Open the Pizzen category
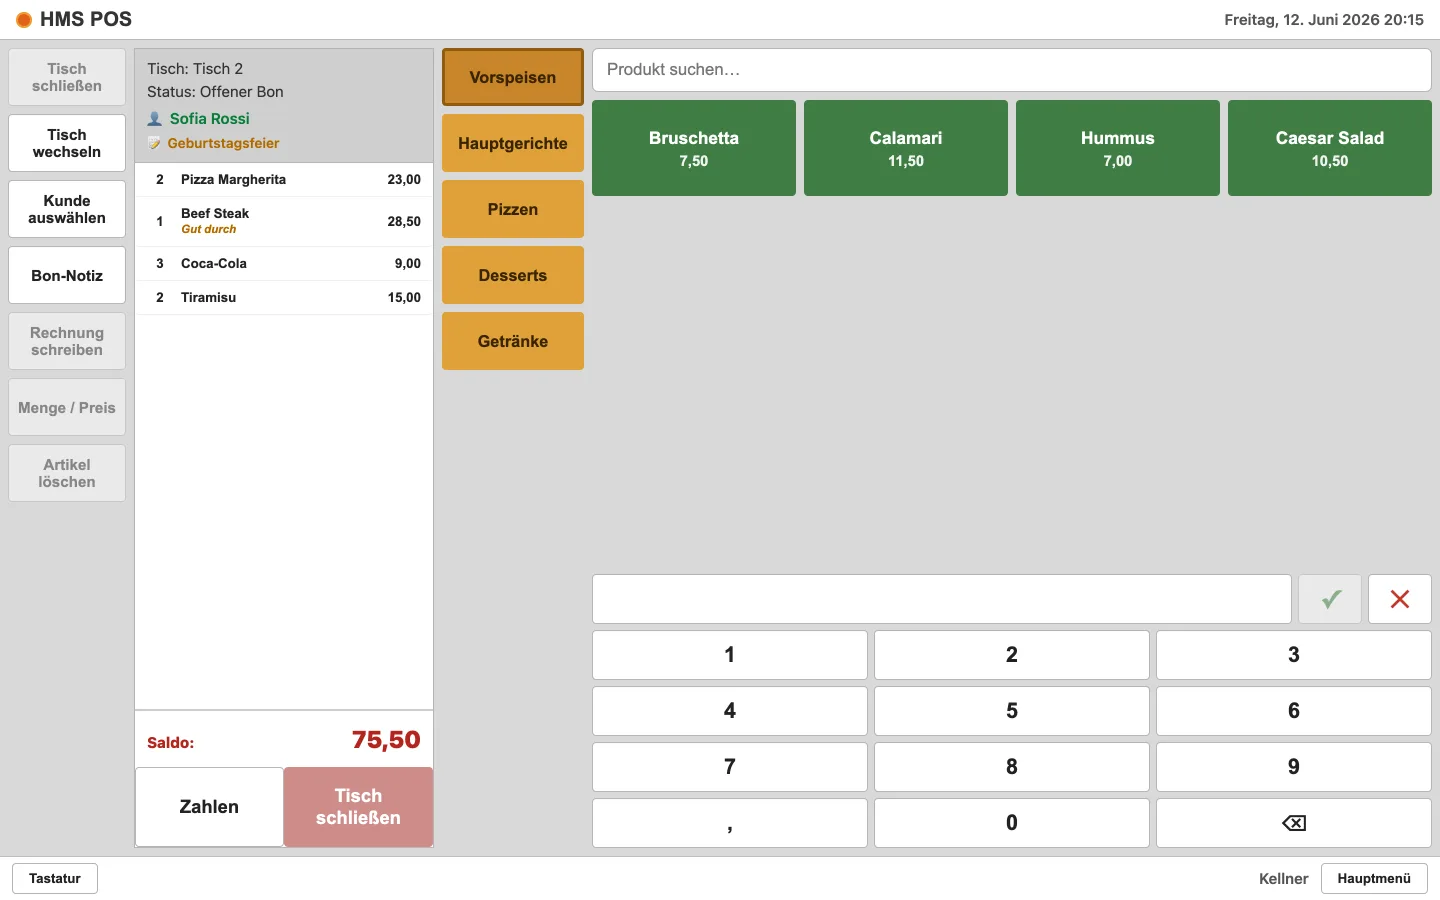1440x900 pixels. 513,209
